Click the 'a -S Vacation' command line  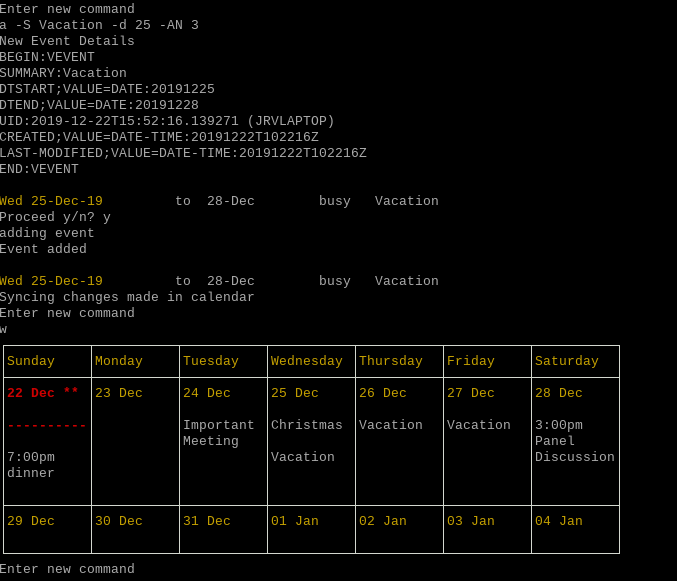[x=99, y=25]
